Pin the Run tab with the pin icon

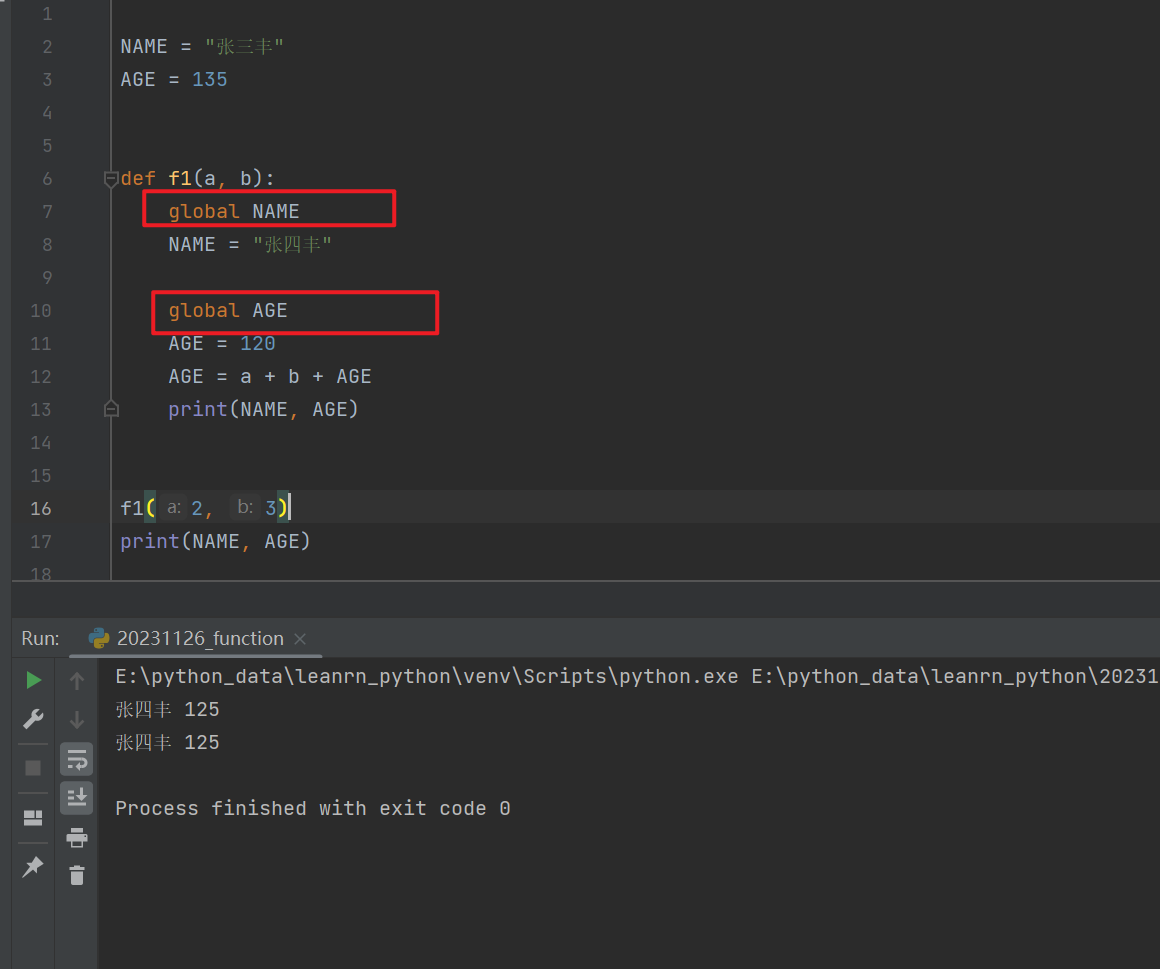point(33,866)
